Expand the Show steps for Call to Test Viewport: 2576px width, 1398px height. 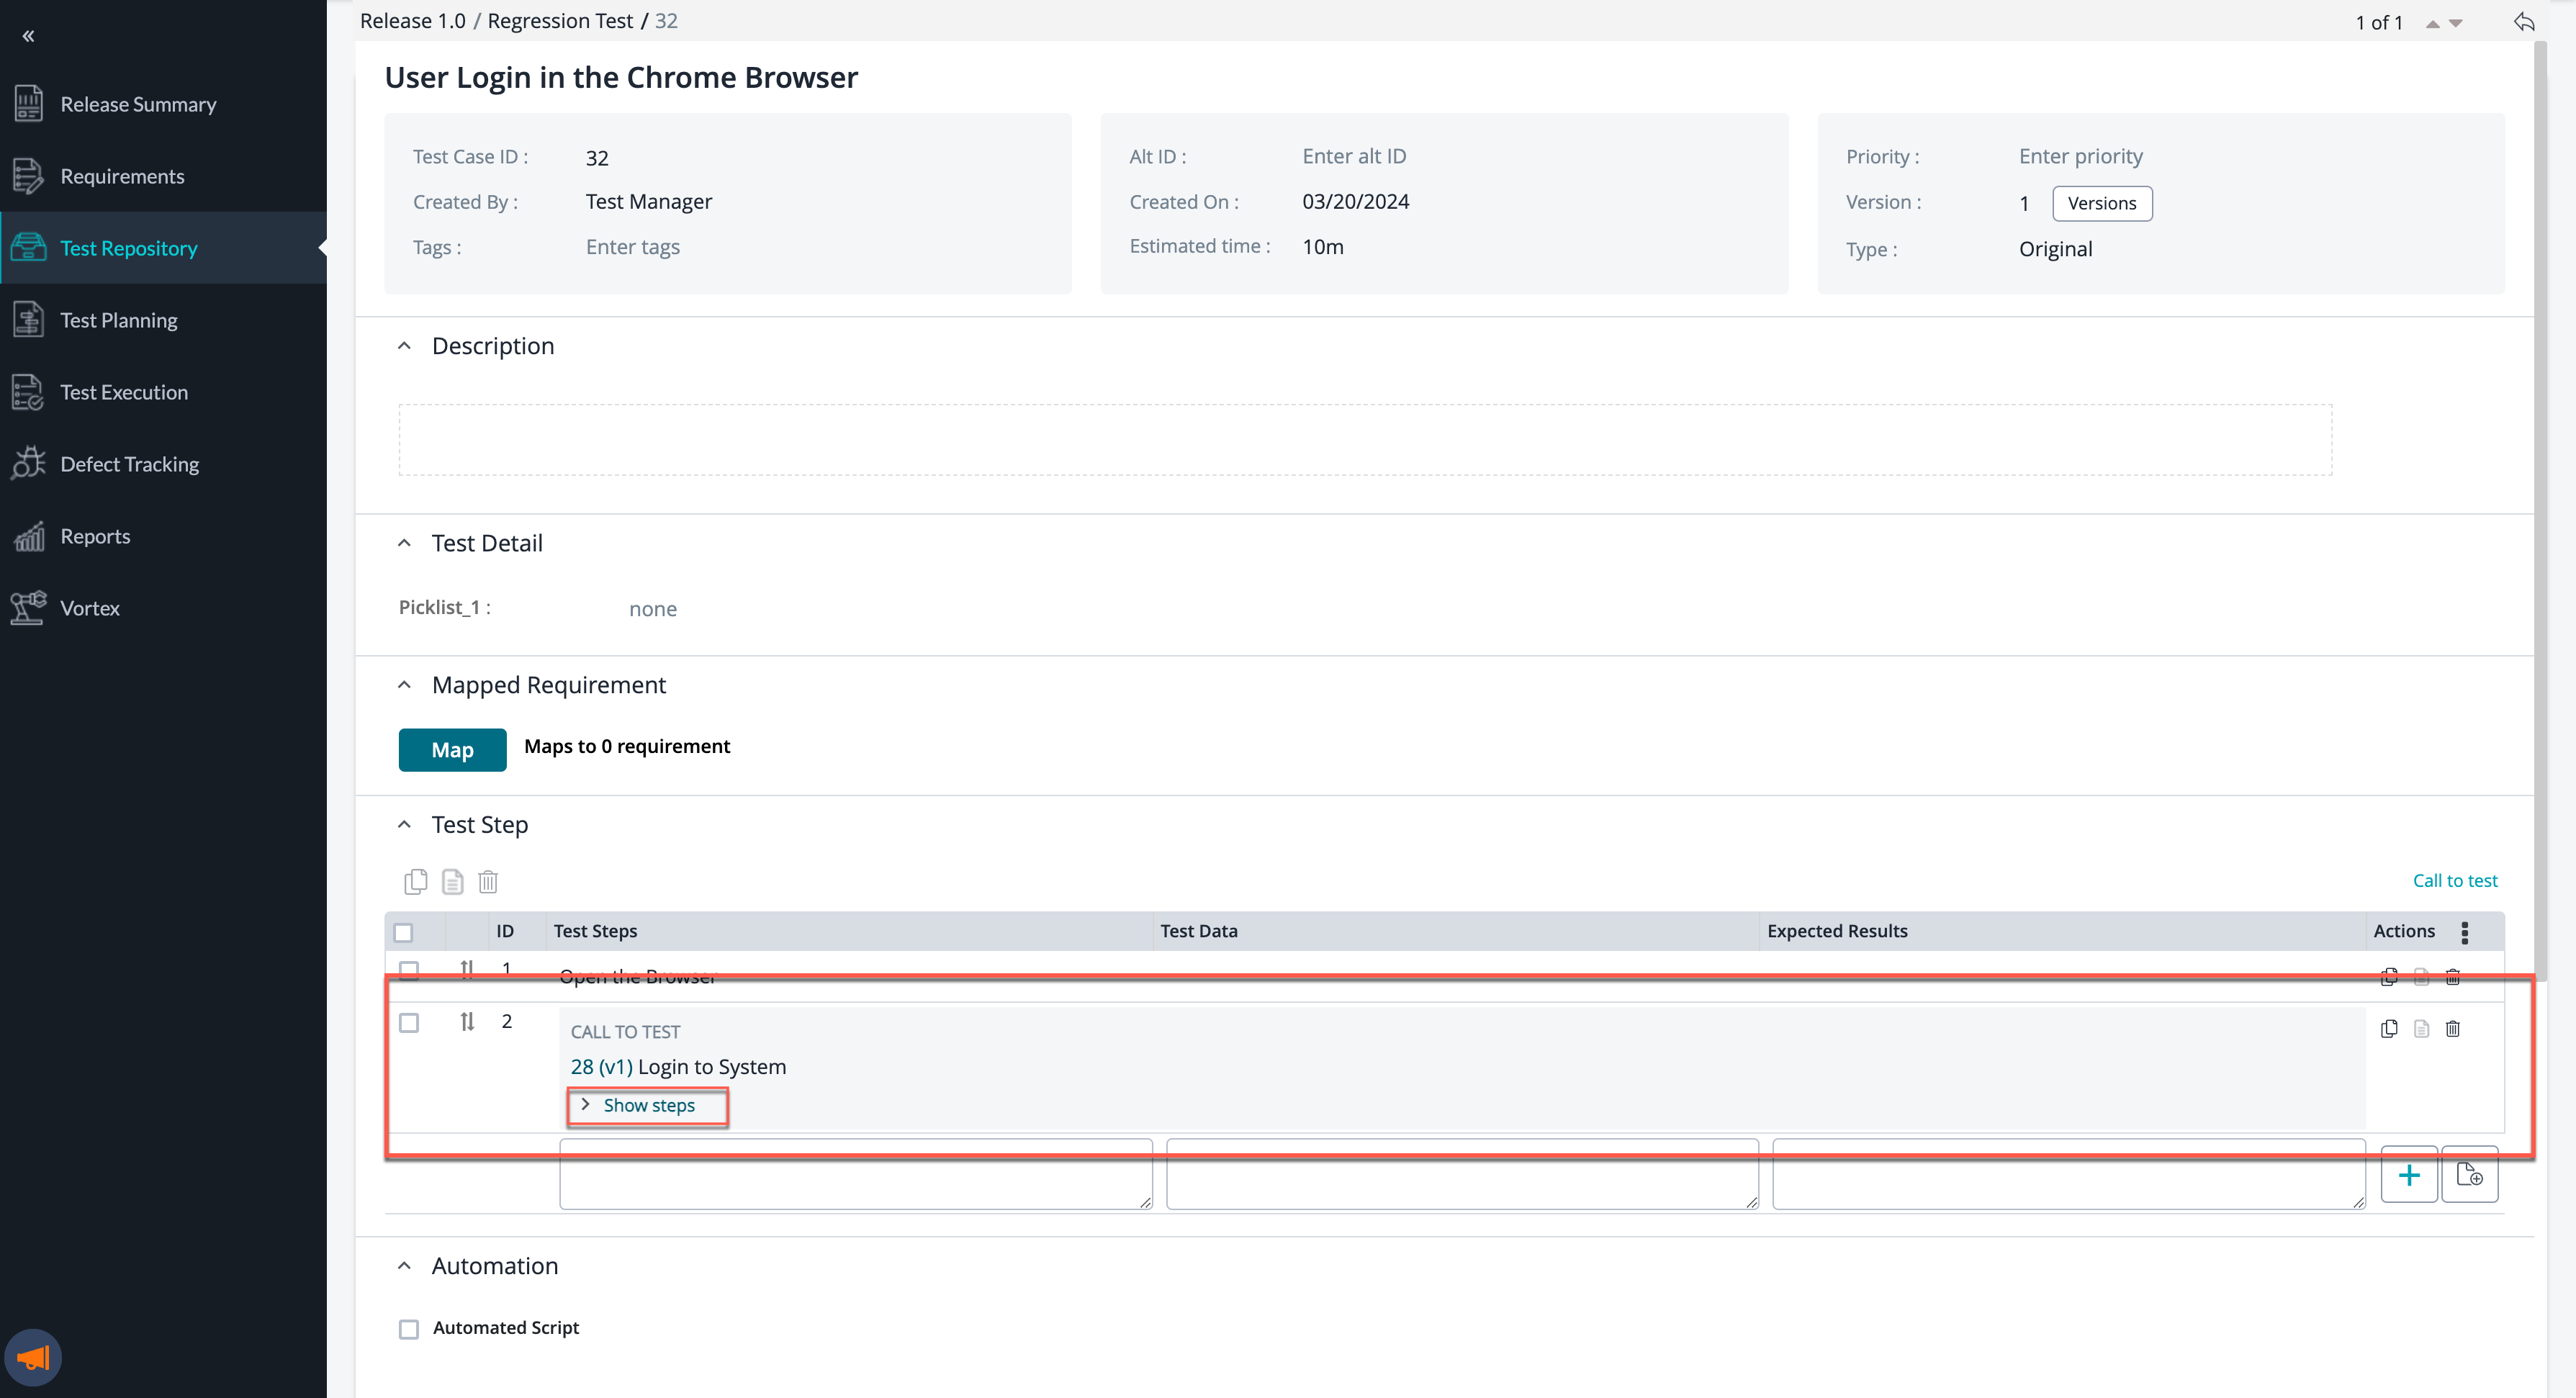(x=647, y=1105)
